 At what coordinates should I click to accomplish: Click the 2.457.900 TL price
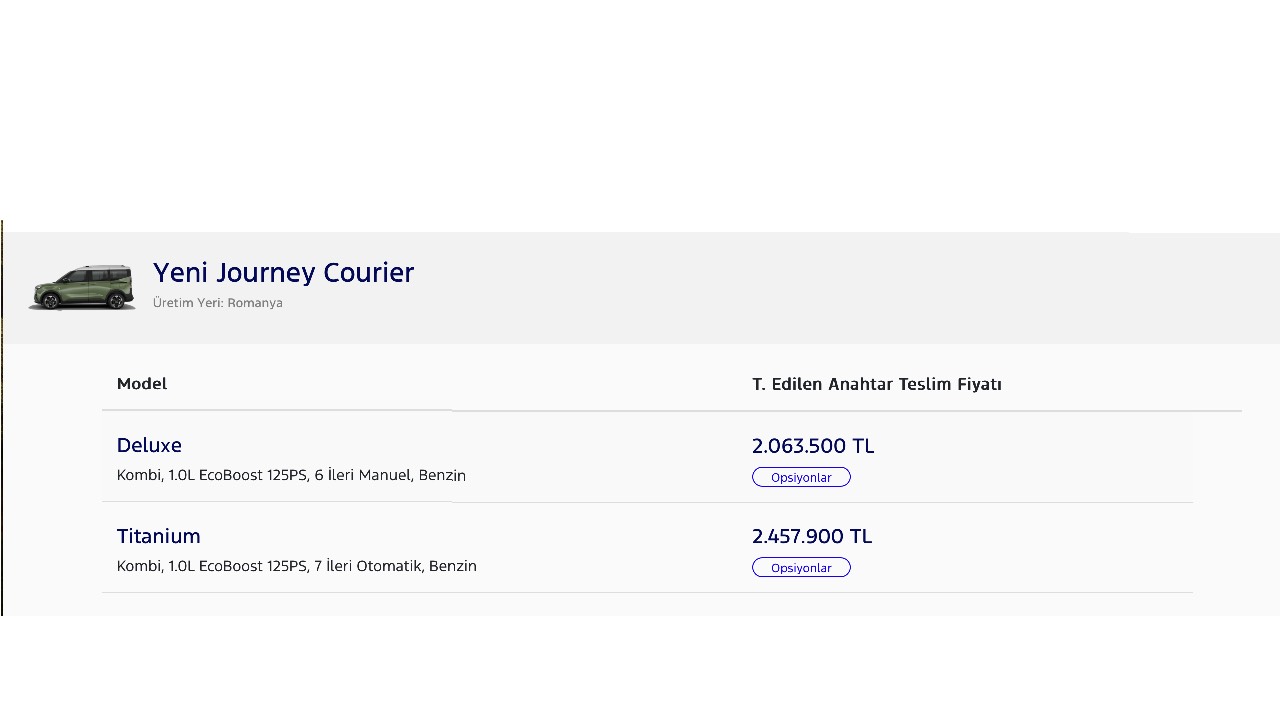click(x=812, y=536)
